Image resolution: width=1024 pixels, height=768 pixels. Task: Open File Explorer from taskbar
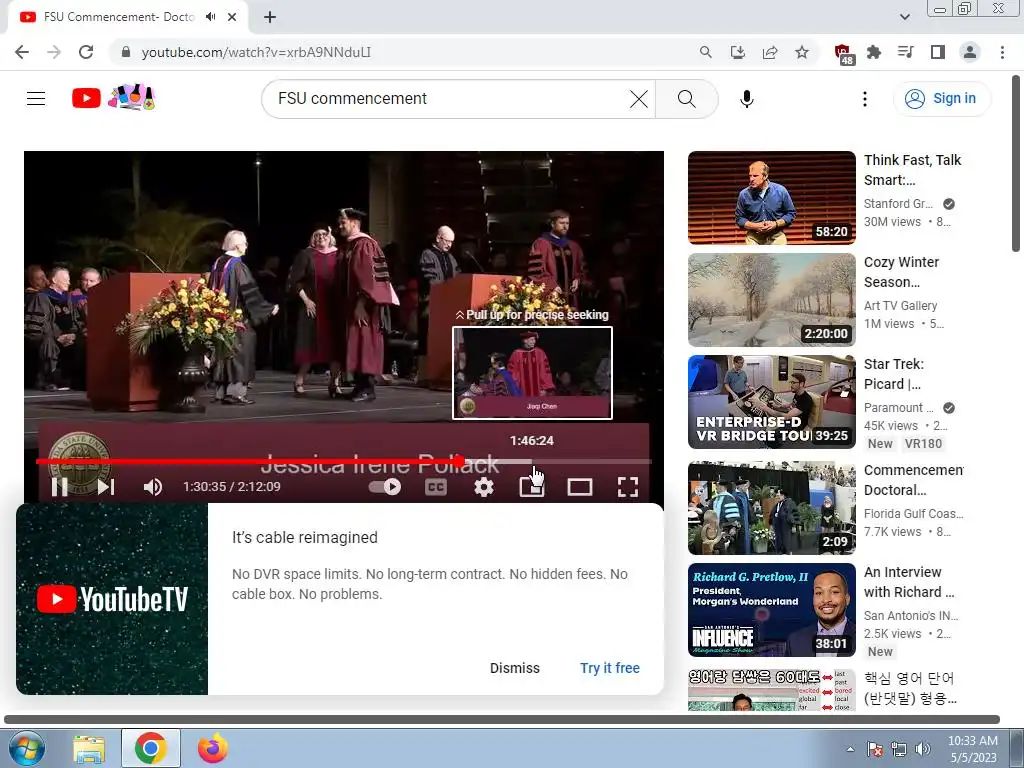89,749
